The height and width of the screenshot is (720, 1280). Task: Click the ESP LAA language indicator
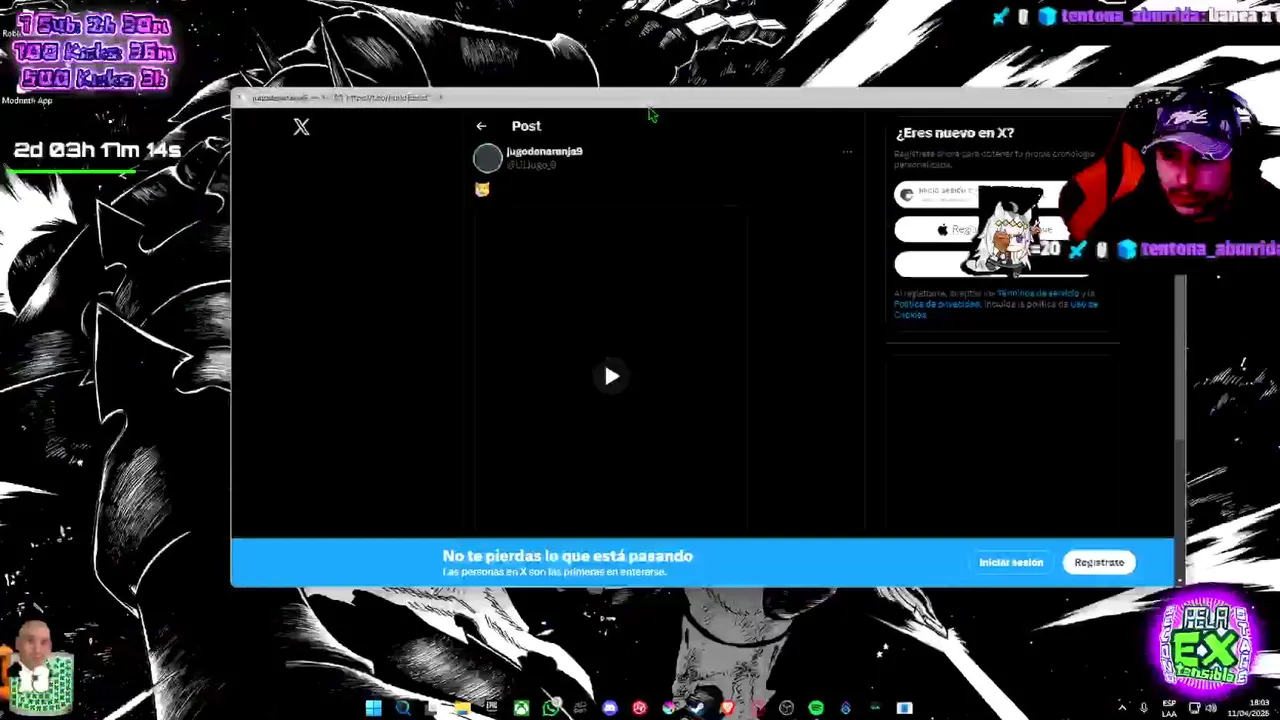point(1170,707)
